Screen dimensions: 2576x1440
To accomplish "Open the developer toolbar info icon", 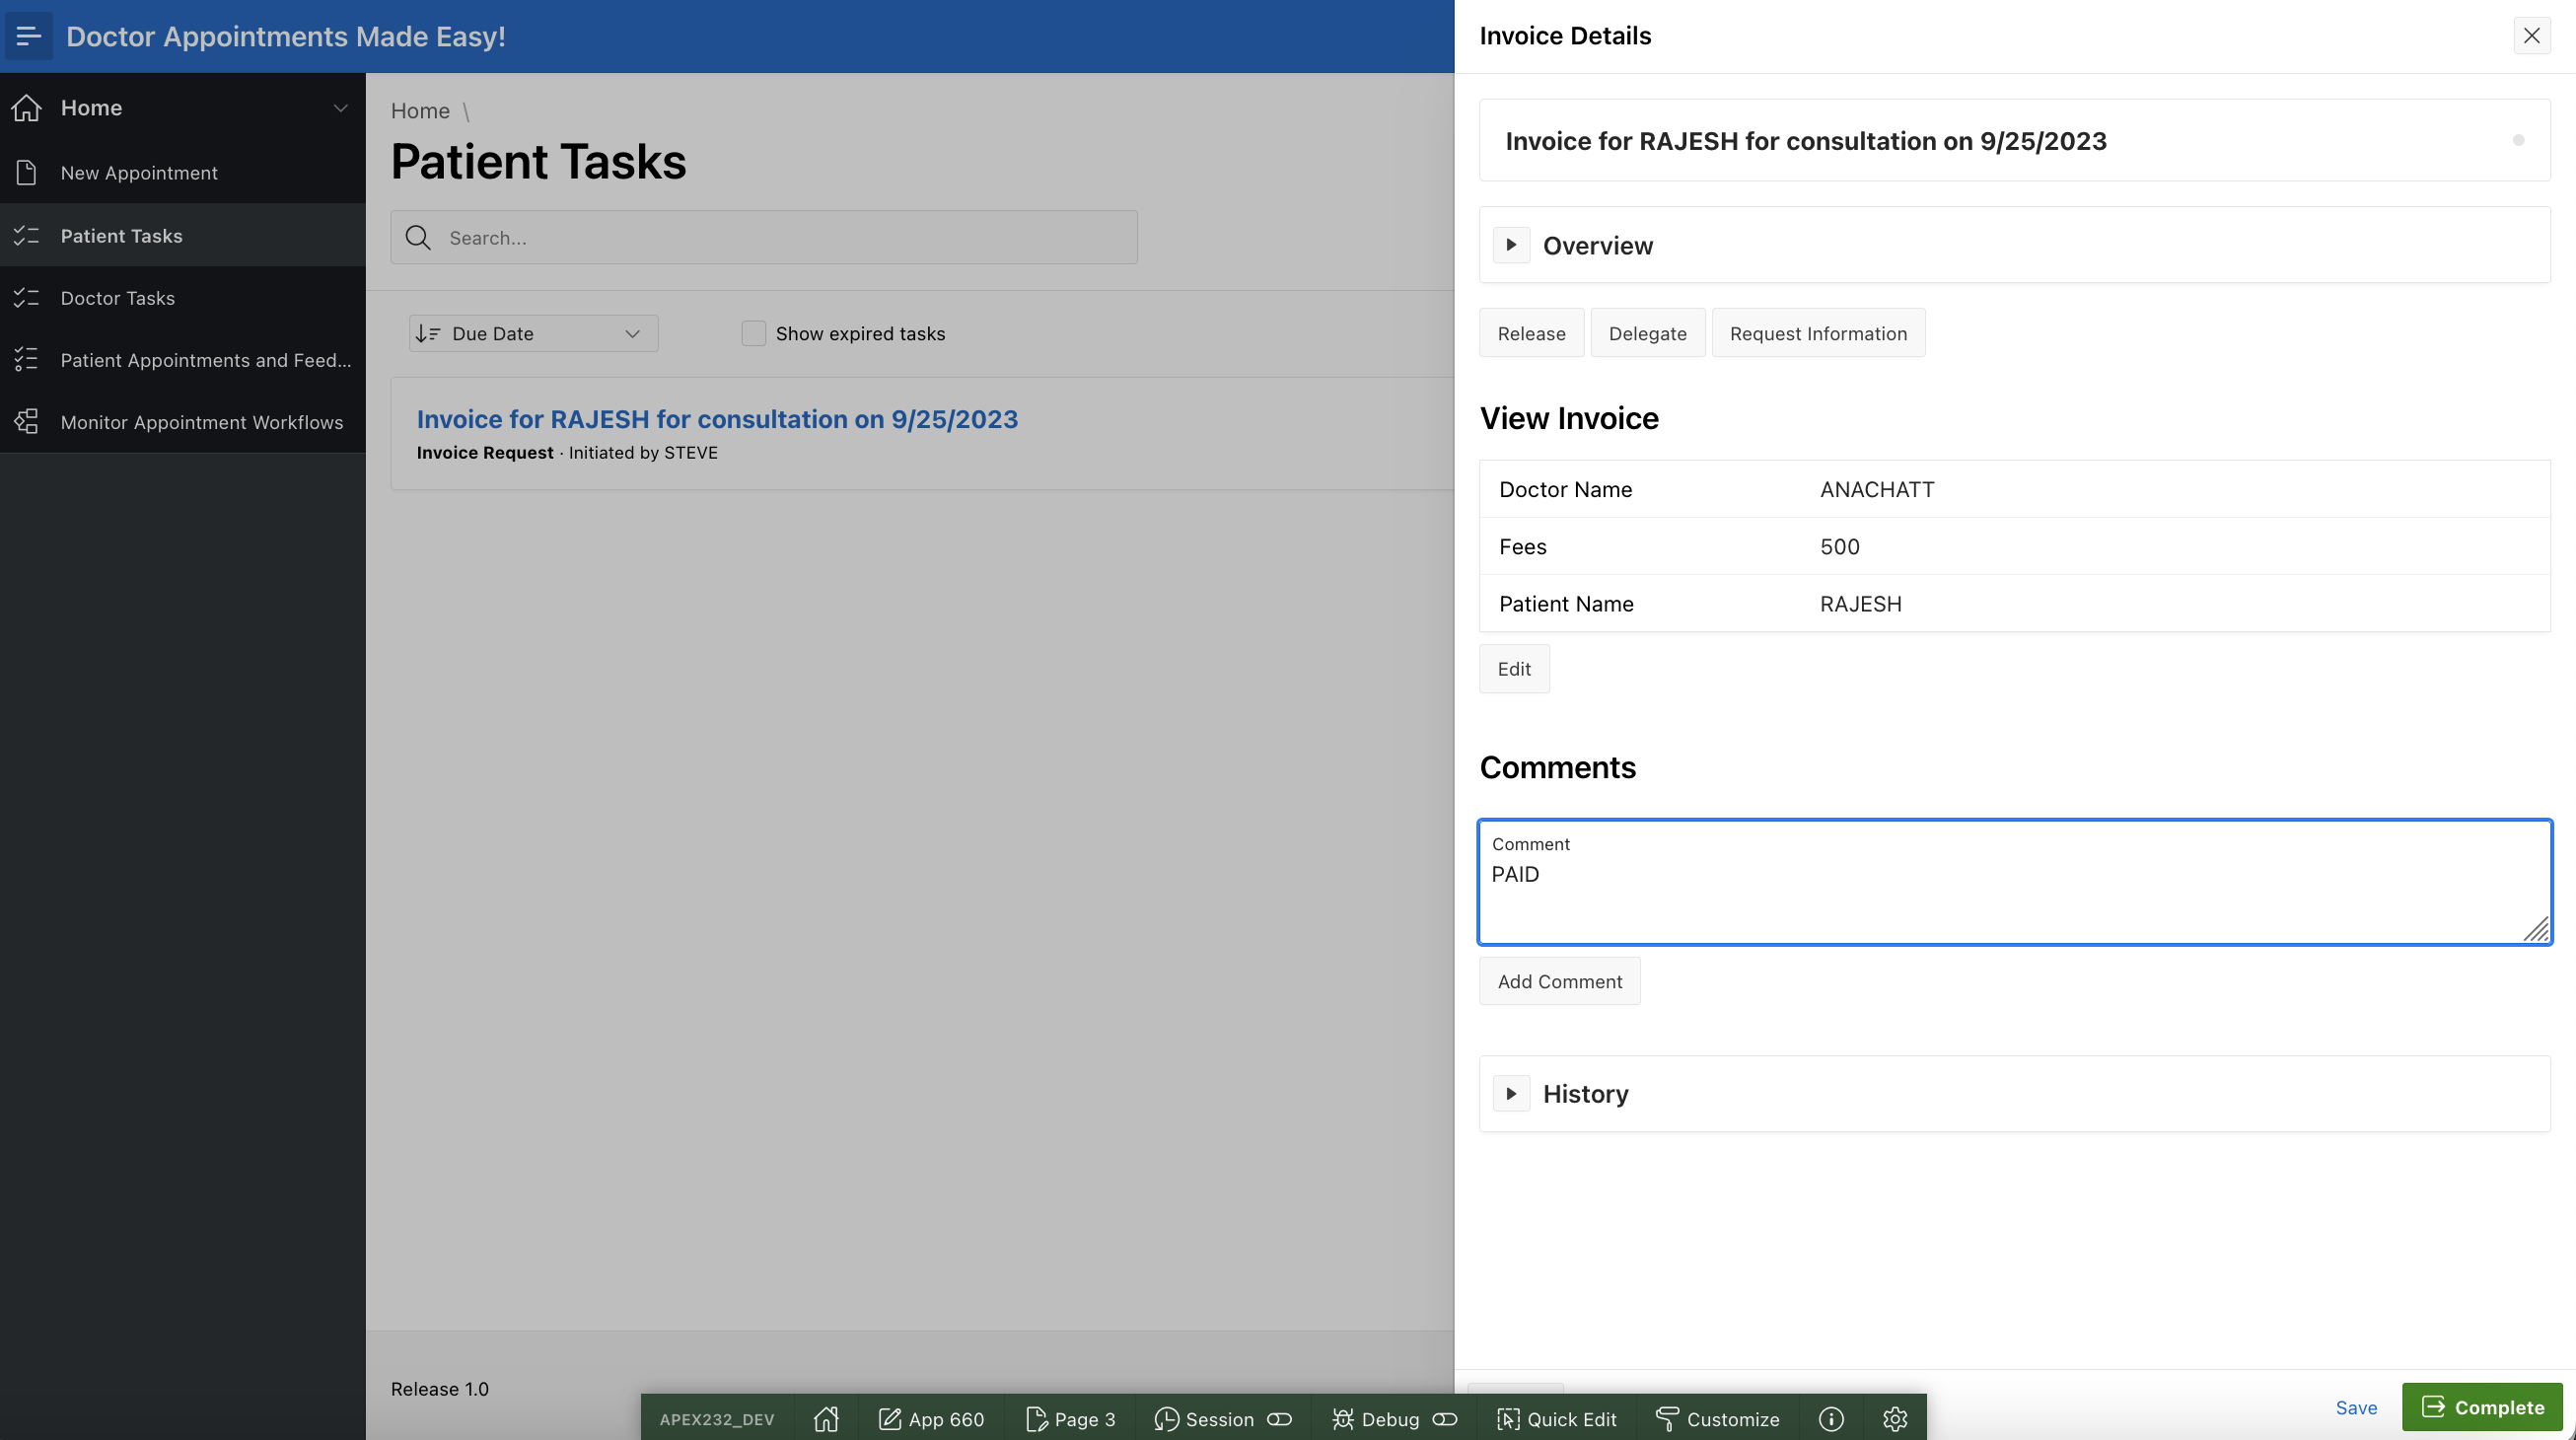I will [x=1831, y=1418].
